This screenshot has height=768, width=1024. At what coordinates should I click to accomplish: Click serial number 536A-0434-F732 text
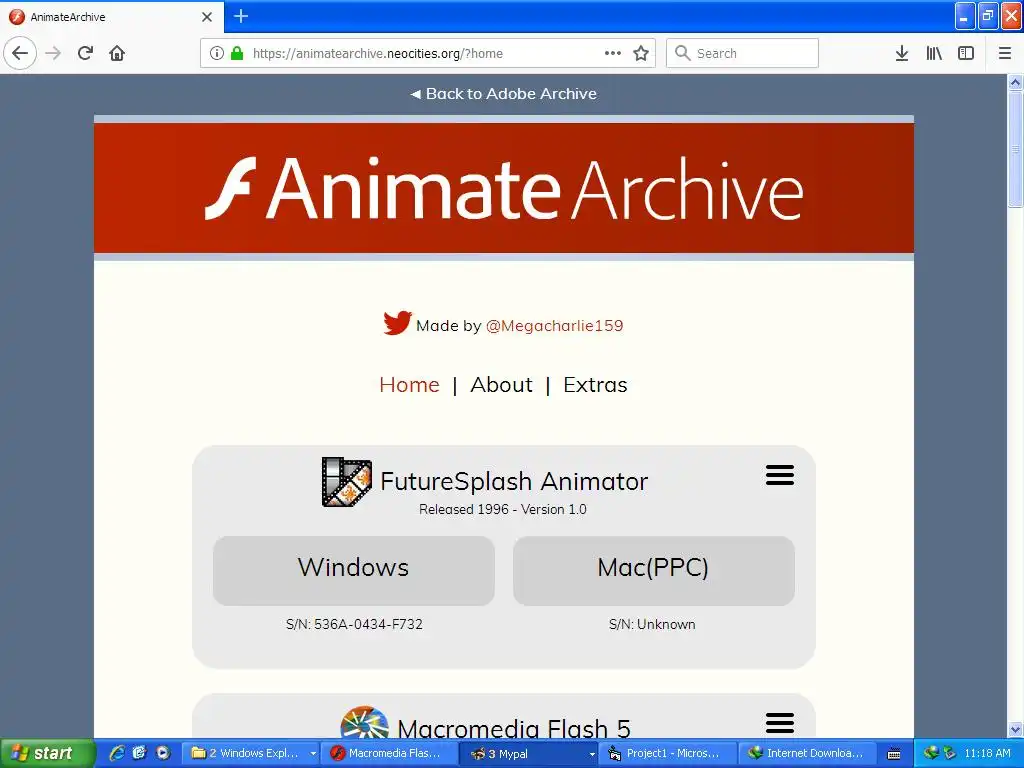[368, 624]
